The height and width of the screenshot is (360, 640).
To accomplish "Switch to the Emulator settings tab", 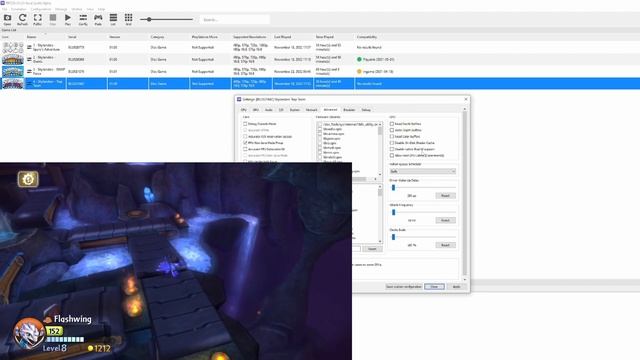I will pyautogui.click(x=349, y=110).
